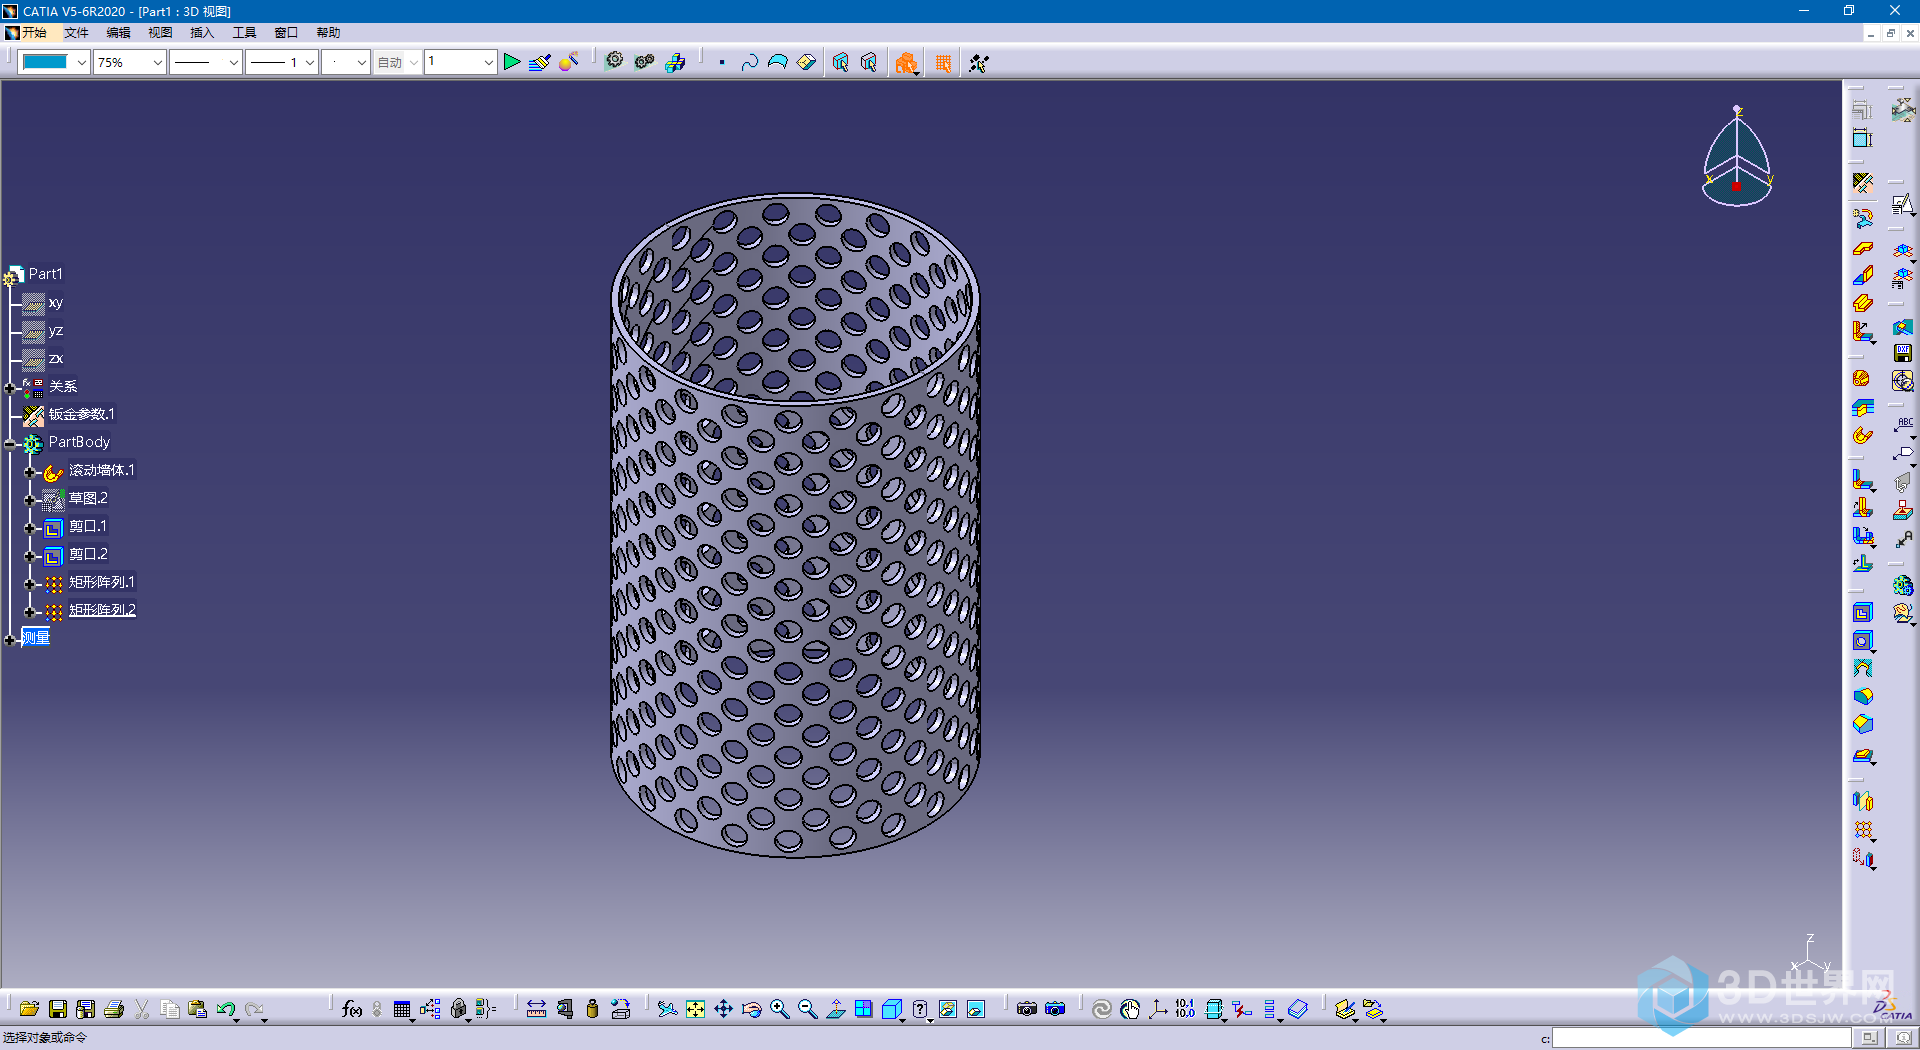This screenshot has width=1920, height=1050.
Task: Select the yz plane in tree
Action: [55, 330]
